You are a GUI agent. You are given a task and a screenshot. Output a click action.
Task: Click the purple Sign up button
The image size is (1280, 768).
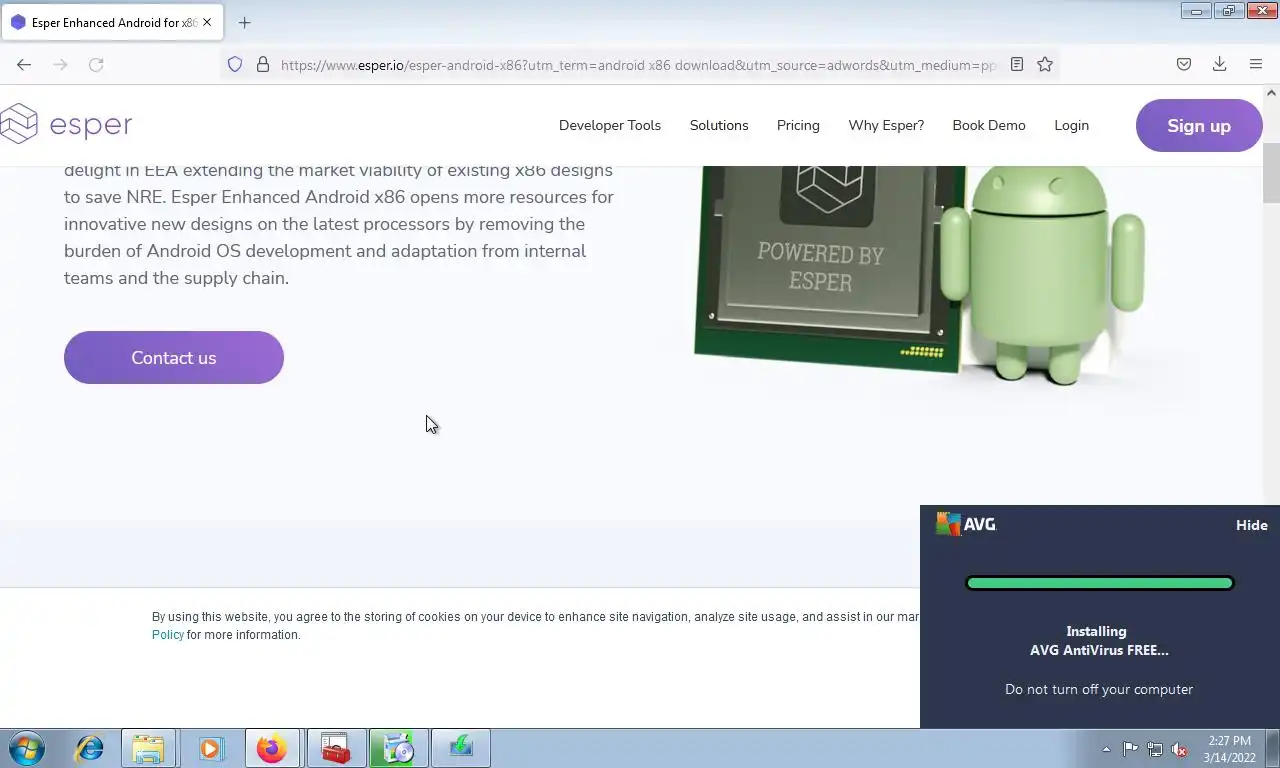click(1199, 126)
